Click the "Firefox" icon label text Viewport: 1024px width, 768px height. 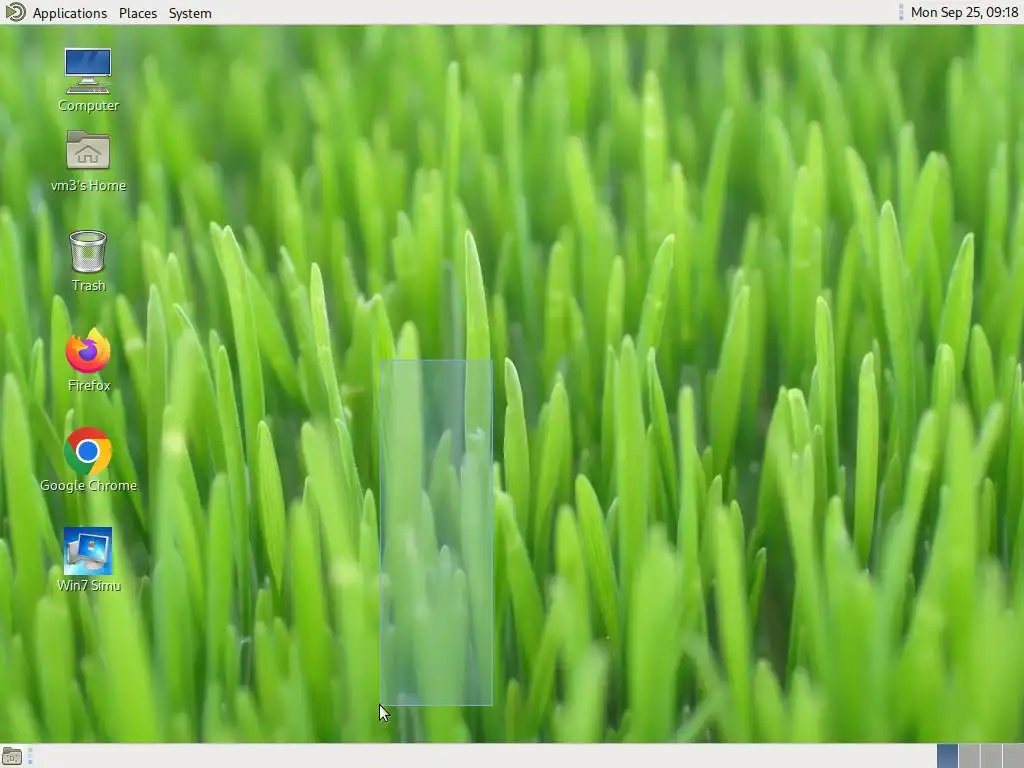point(89,385)
